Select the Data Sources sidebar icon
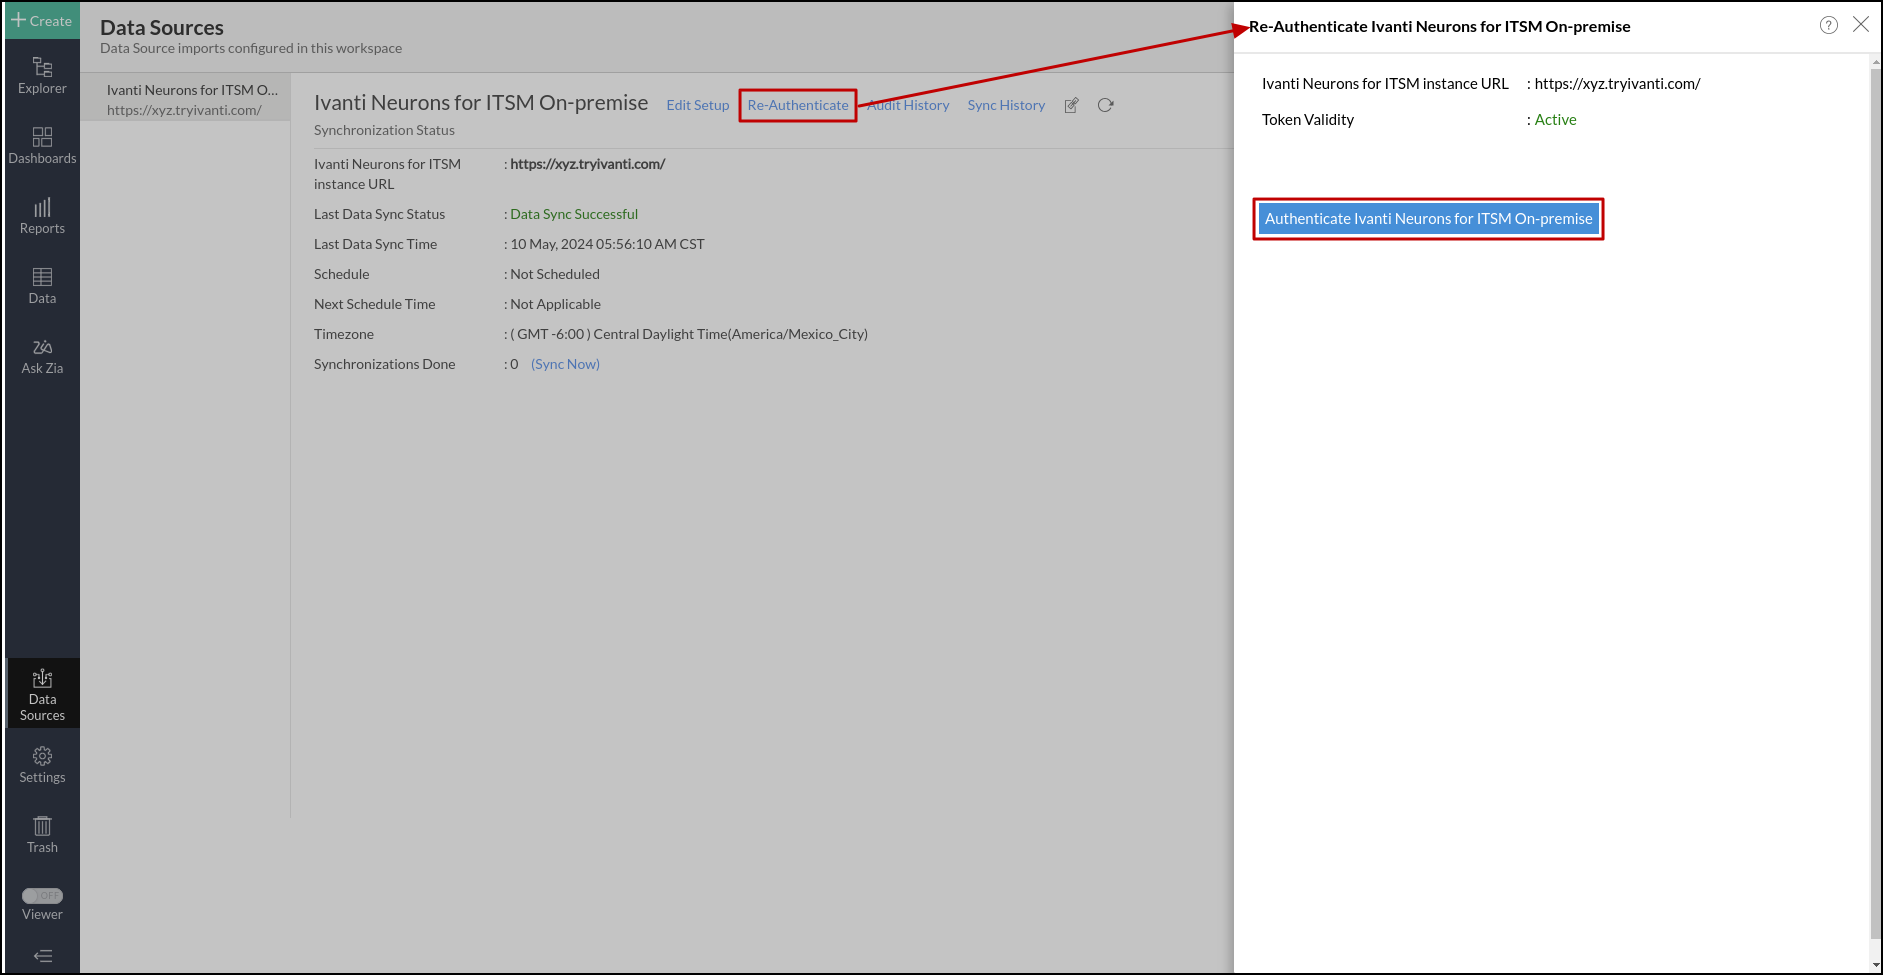 point(41,693)
